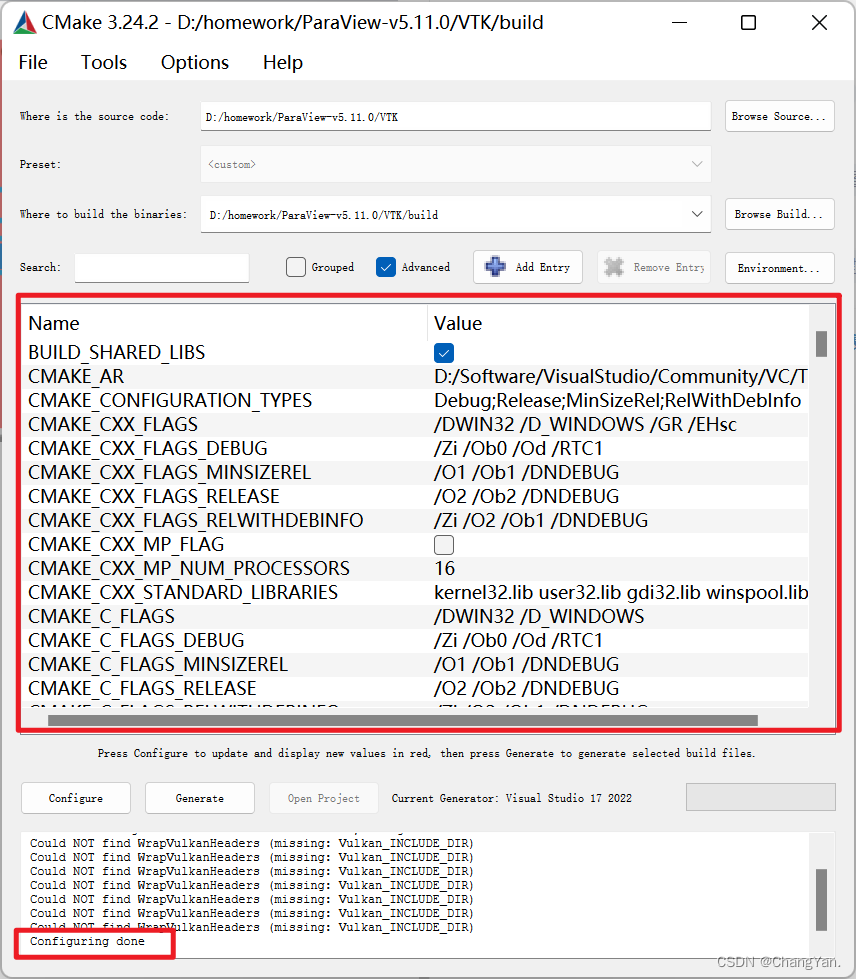The height and width of the screenshot is (979, 856).
Task: Select the CMAKE_C_FLAGS_DEBUG entry
Action: [136, 641]
